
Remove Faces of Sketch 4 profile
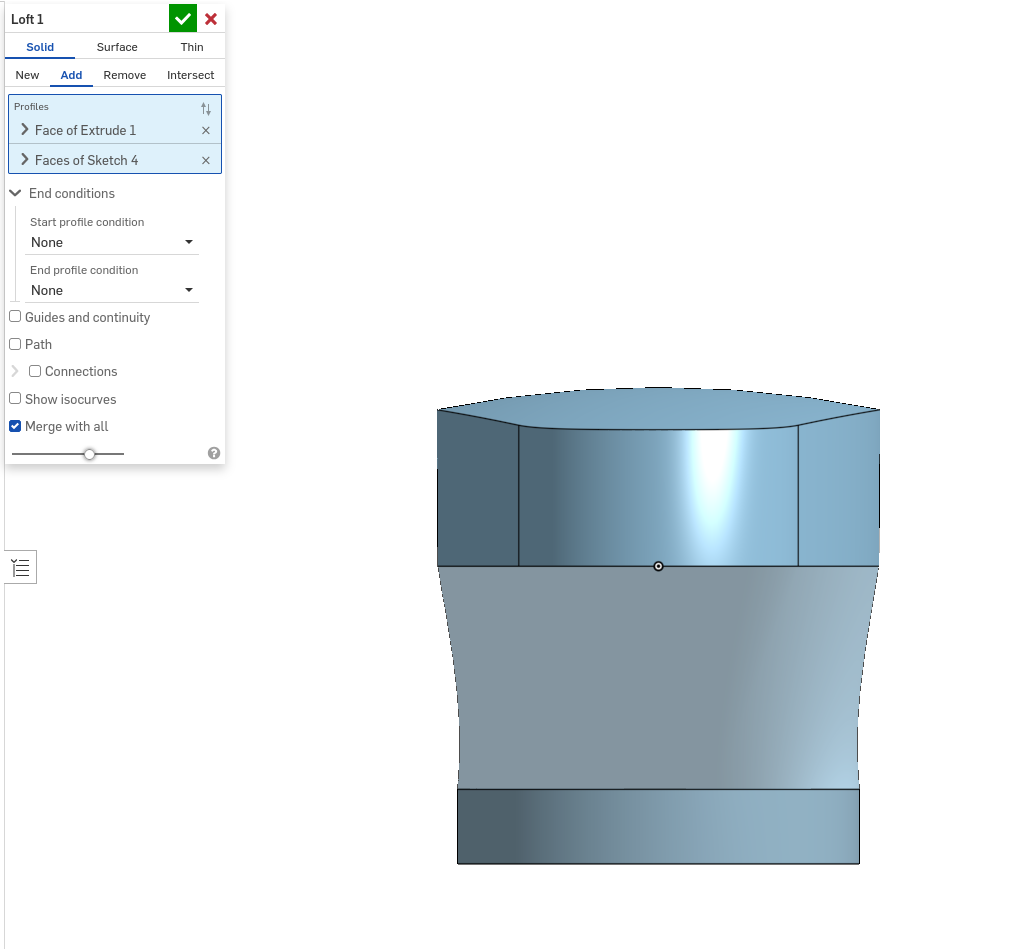coord(206,160)
